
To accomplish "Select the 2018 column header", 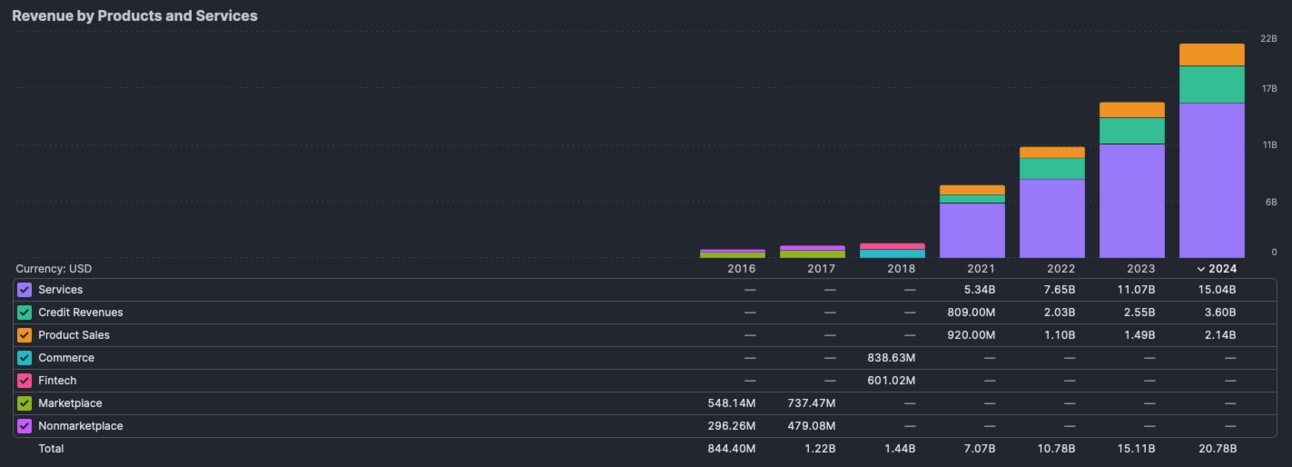I will (901, 269).
